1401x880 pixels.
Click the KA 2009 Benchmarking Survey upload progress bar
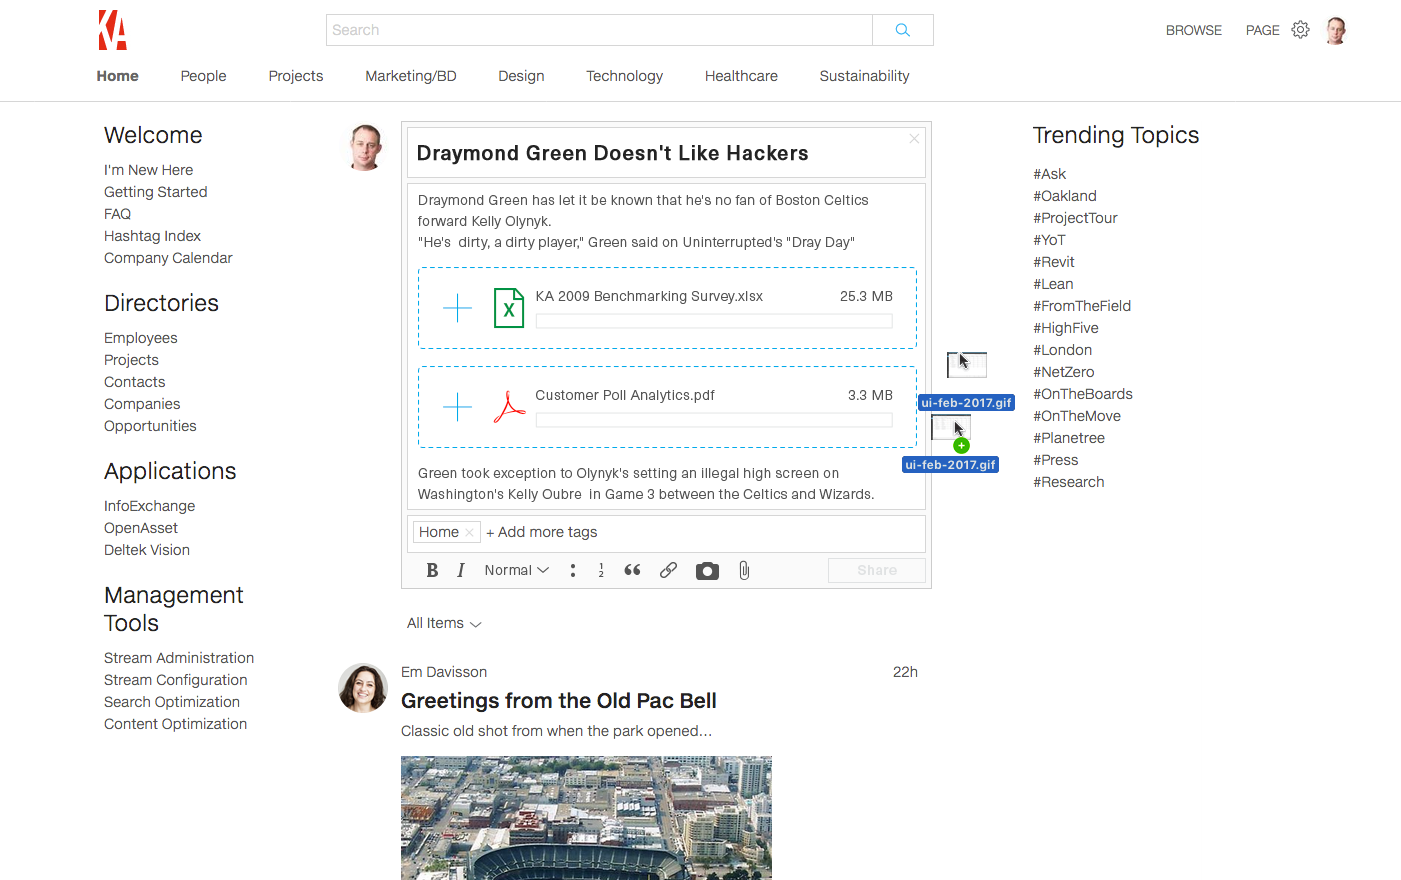tap(713, 321)
